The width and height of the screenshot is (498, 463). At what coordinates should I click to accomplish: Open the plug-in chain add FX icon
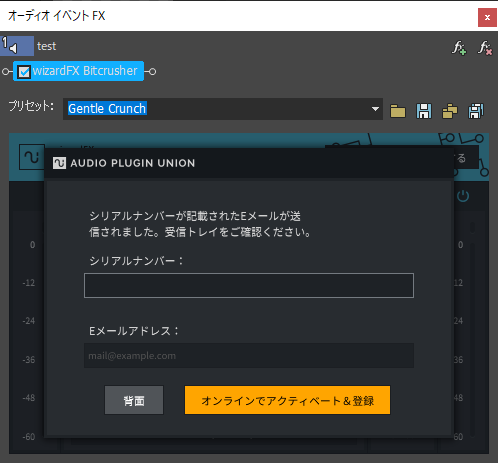(x=459, y=48)
